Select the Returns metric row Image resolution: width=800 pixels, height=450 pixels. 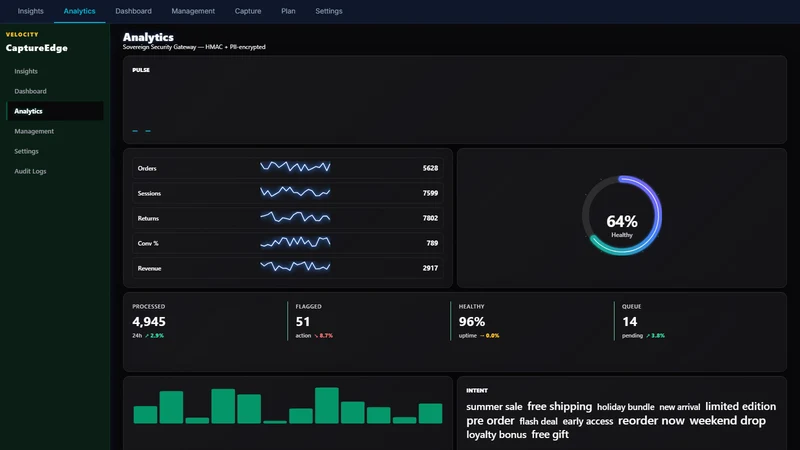[x=288, y=218]
